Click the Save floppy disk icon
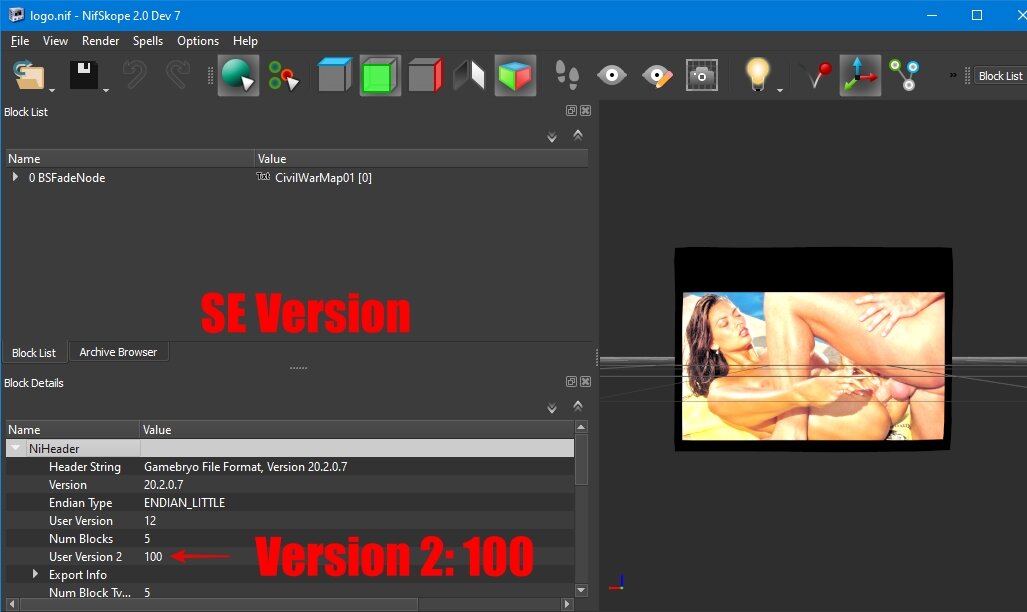 pyautogui.click(x=84, y=75)
